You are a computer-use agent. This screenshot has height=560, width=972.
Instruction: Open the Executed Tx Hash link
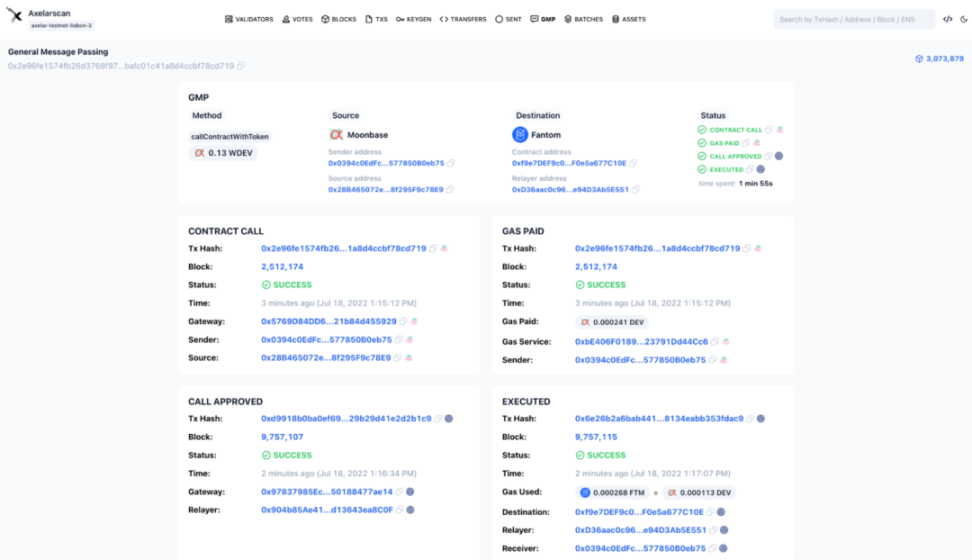click(658, 418)
